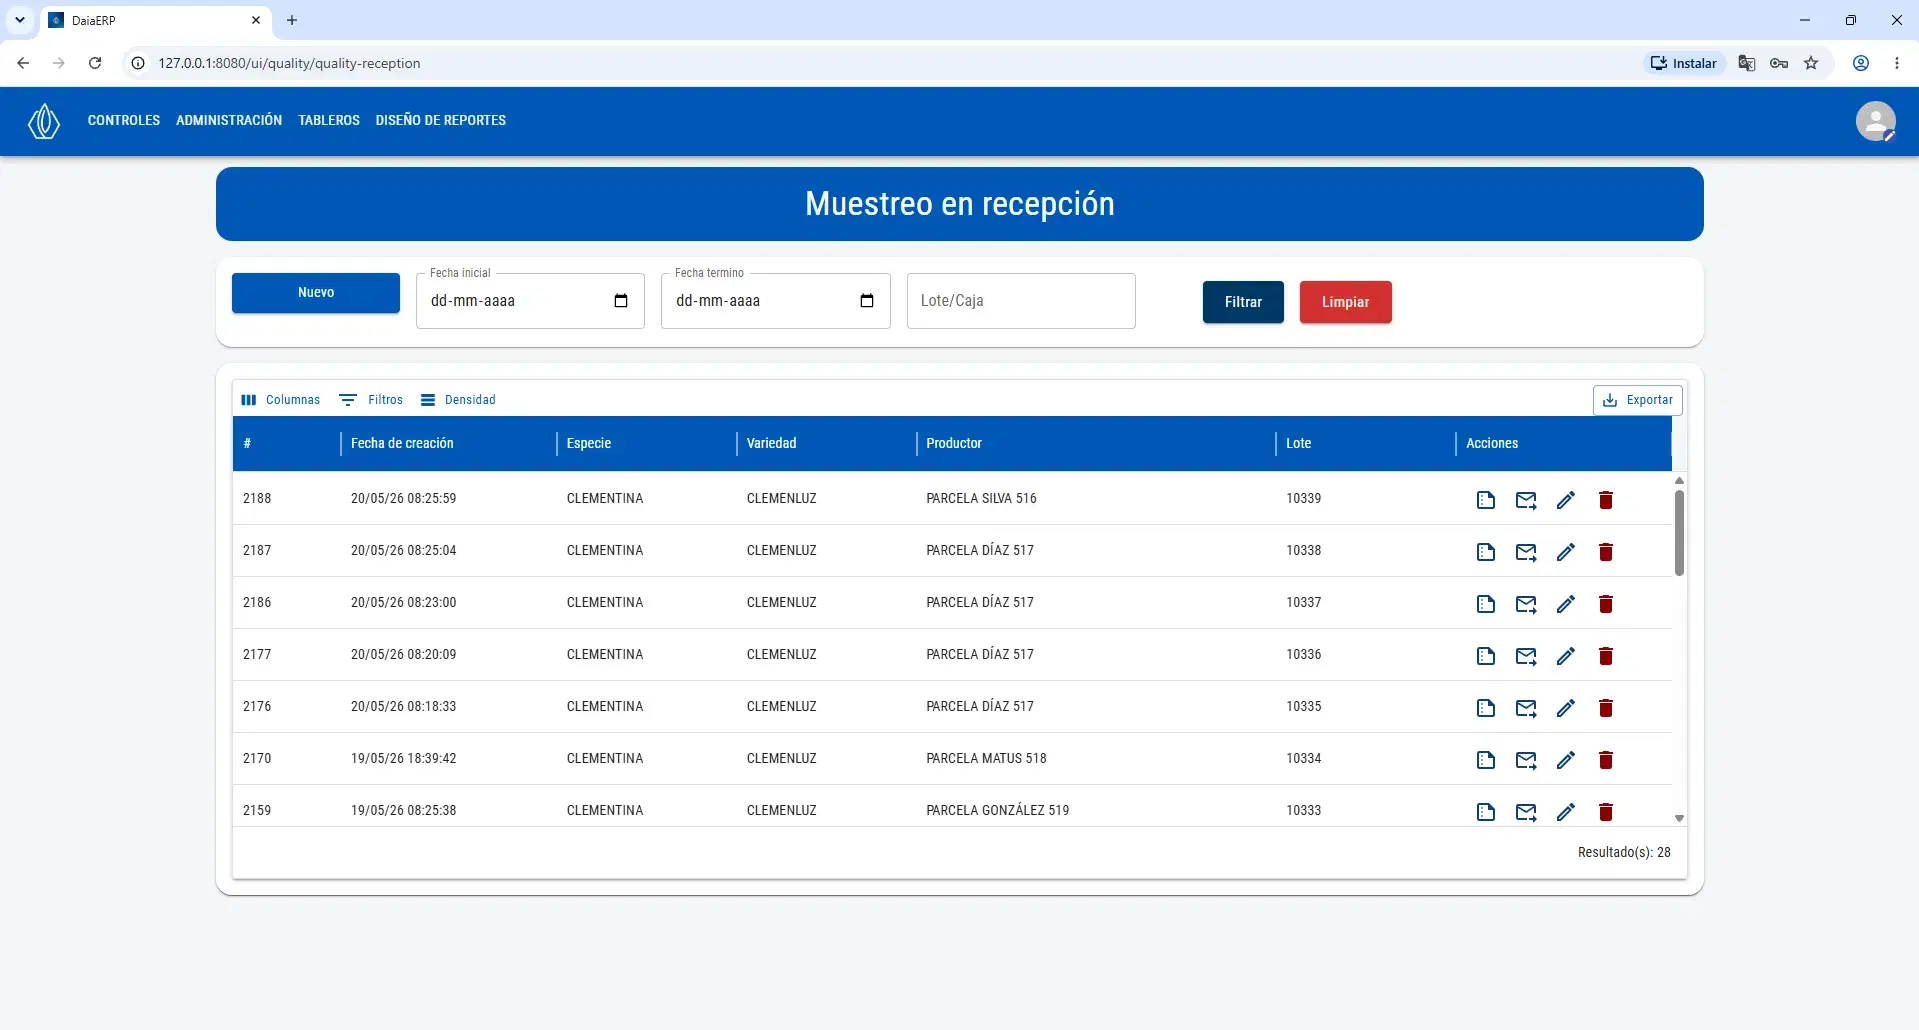Image resolution: width=1919 pixels, height=1030 pixels.
Task: Expand the Densidad options
Action: pyautogui.click(x=458, y=400)
